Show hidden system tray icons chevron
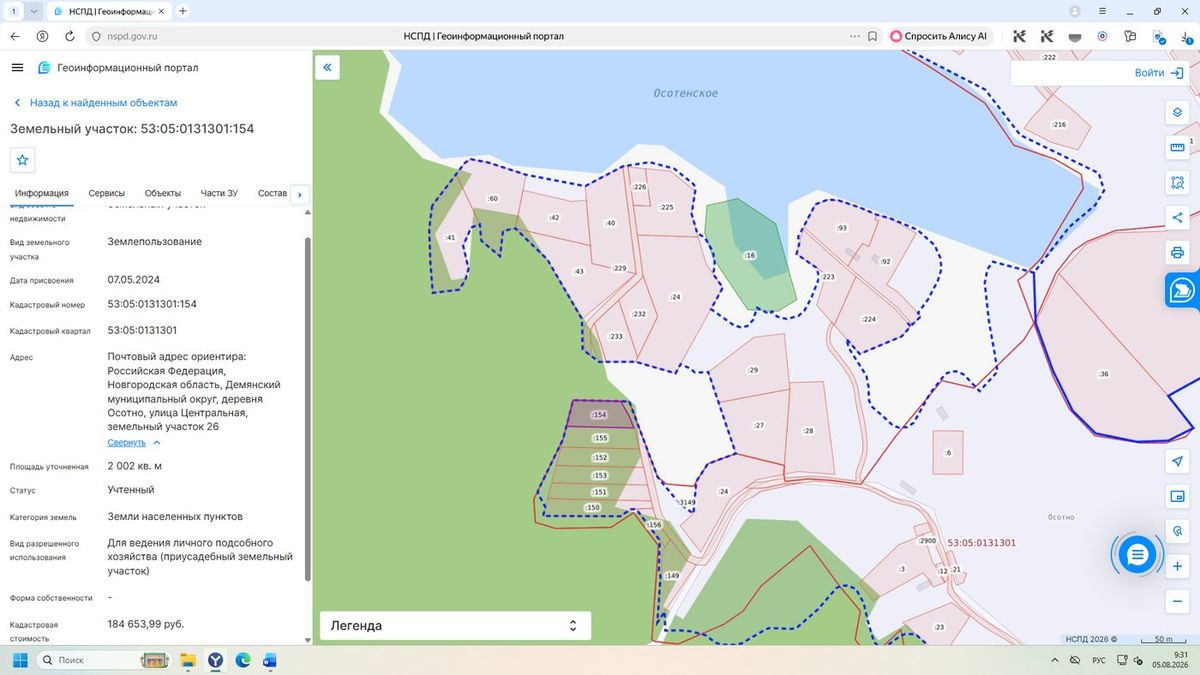Image resolution: width=1200 pixels, height=675 pixels. pyautogui.click(x=1056, y=660)
